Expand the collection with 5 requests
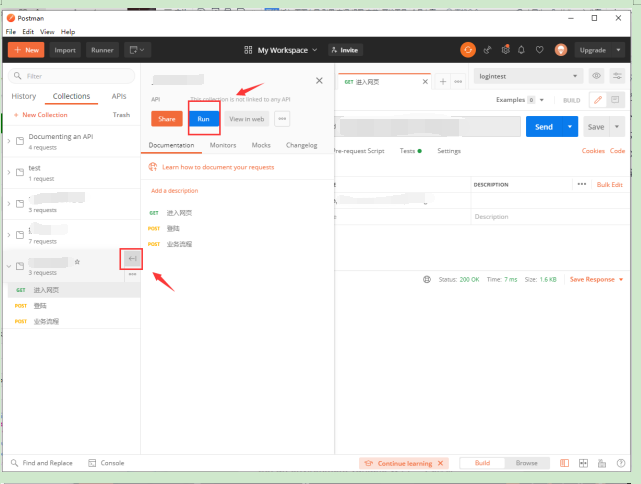This screenshot has height=484, width=641. [9, 204]
